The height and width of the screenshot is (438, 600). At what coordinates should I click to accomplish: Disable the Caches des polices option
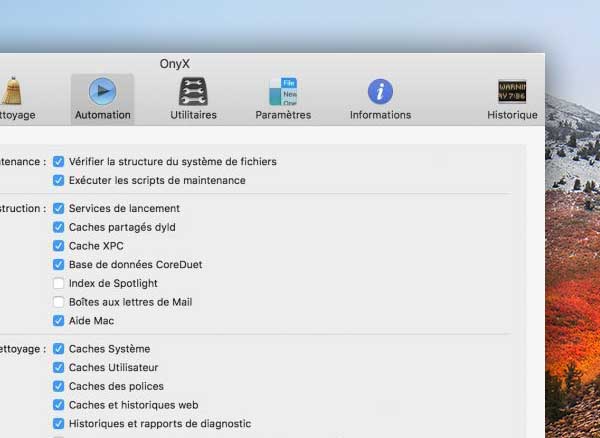[x=59, y=386]
